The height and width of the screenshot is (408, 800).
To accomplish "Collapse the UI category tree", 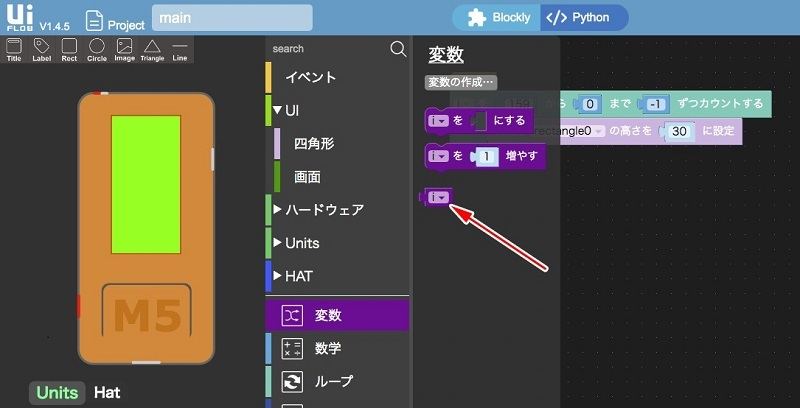I will [277, 110].
